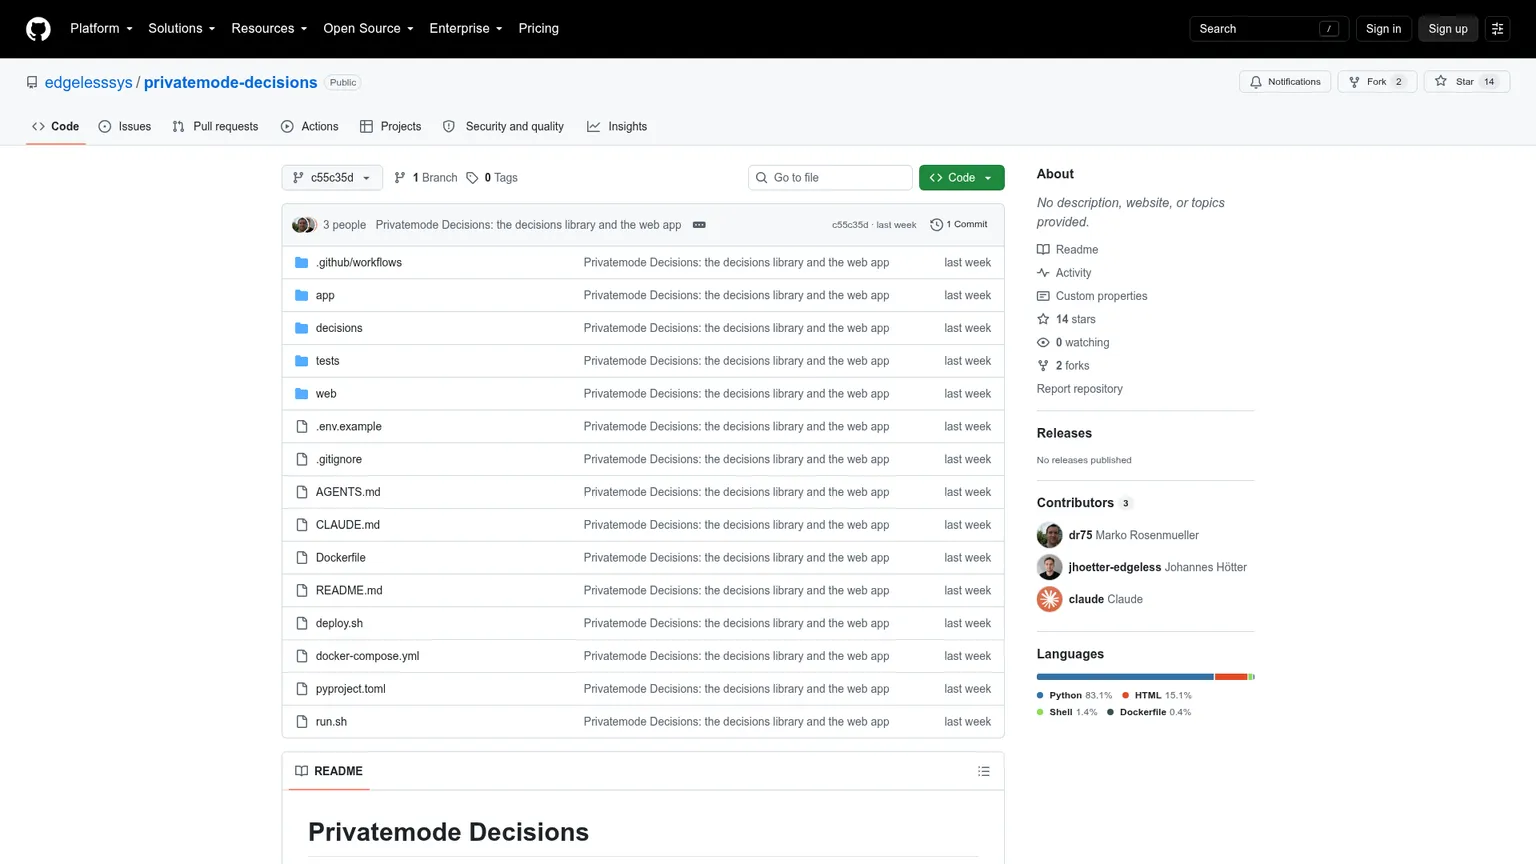The height and width of the screenshot is (864, 1536).
Task: Click the Sign up button
Action: click(x=1448, y=29)
